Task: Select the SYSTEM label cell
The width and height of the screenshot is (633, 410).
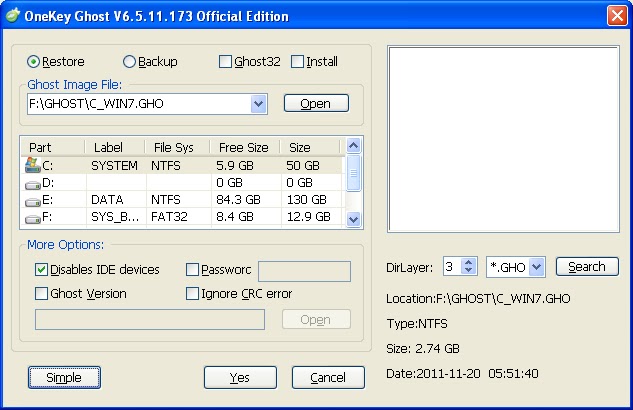Action: [115, 165]
